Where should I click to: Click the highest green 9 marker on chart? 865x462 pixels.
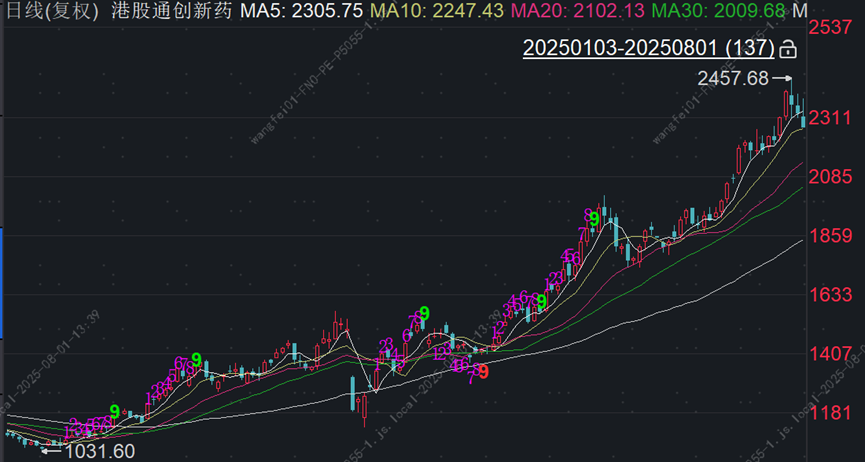[x=594, y=219]
